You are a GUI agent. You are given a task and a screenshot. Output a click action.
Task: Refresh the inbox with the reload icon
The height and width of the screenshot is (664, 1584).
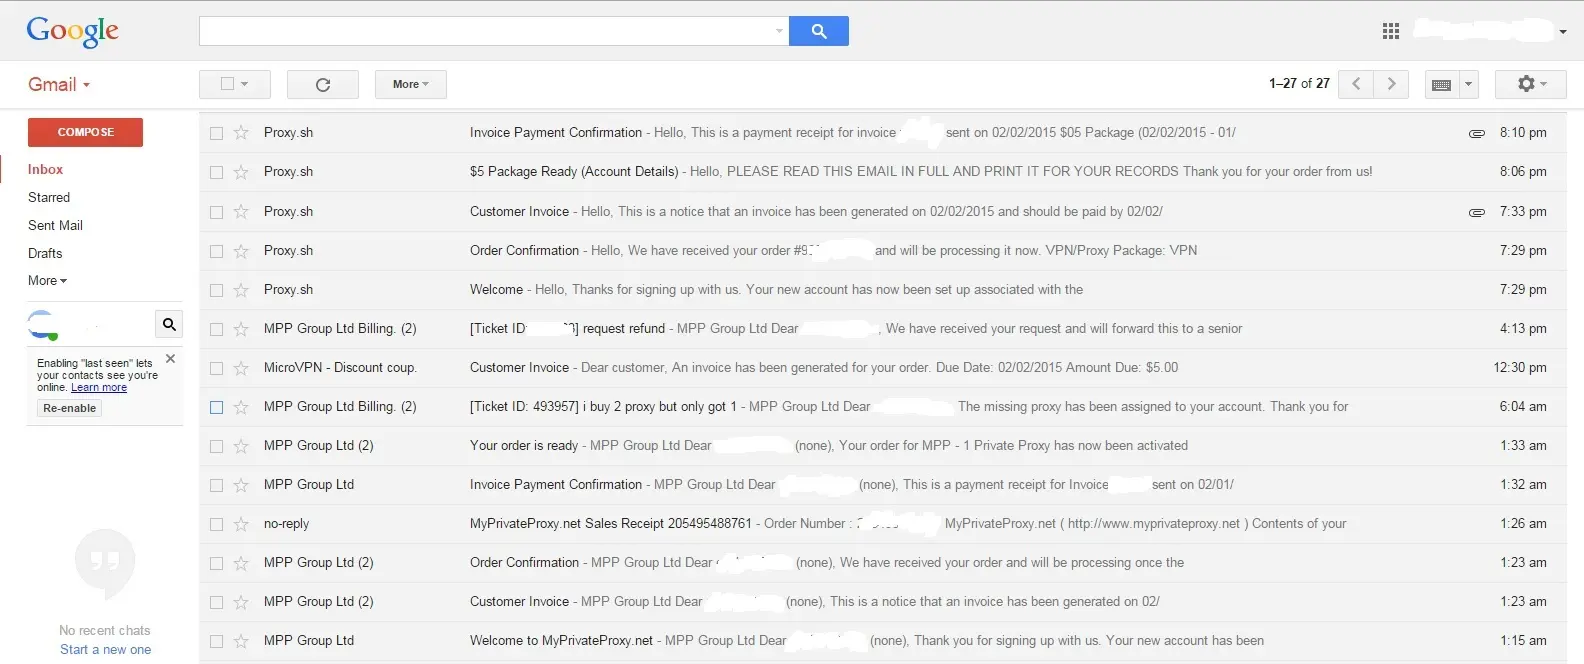pyautogui.click(x=322, y=84)
